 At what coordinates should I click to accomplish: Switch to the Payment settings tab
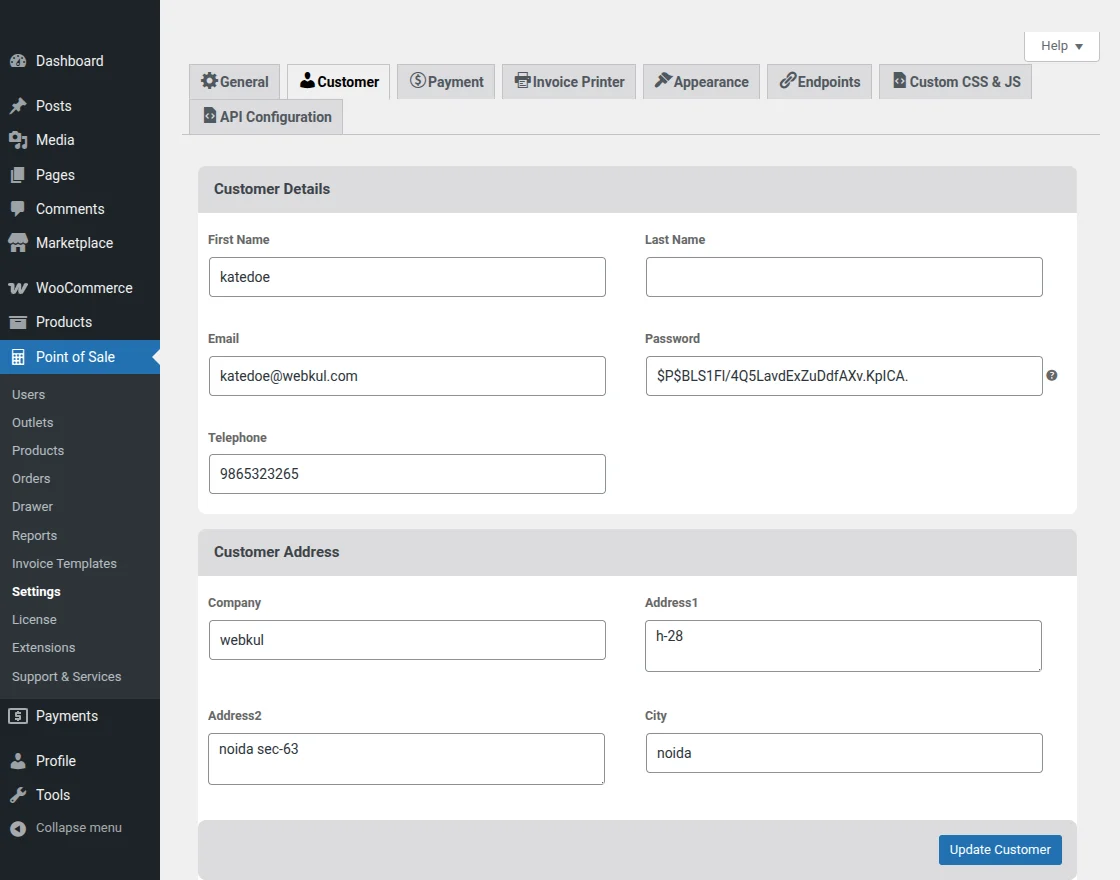(446, 82)
